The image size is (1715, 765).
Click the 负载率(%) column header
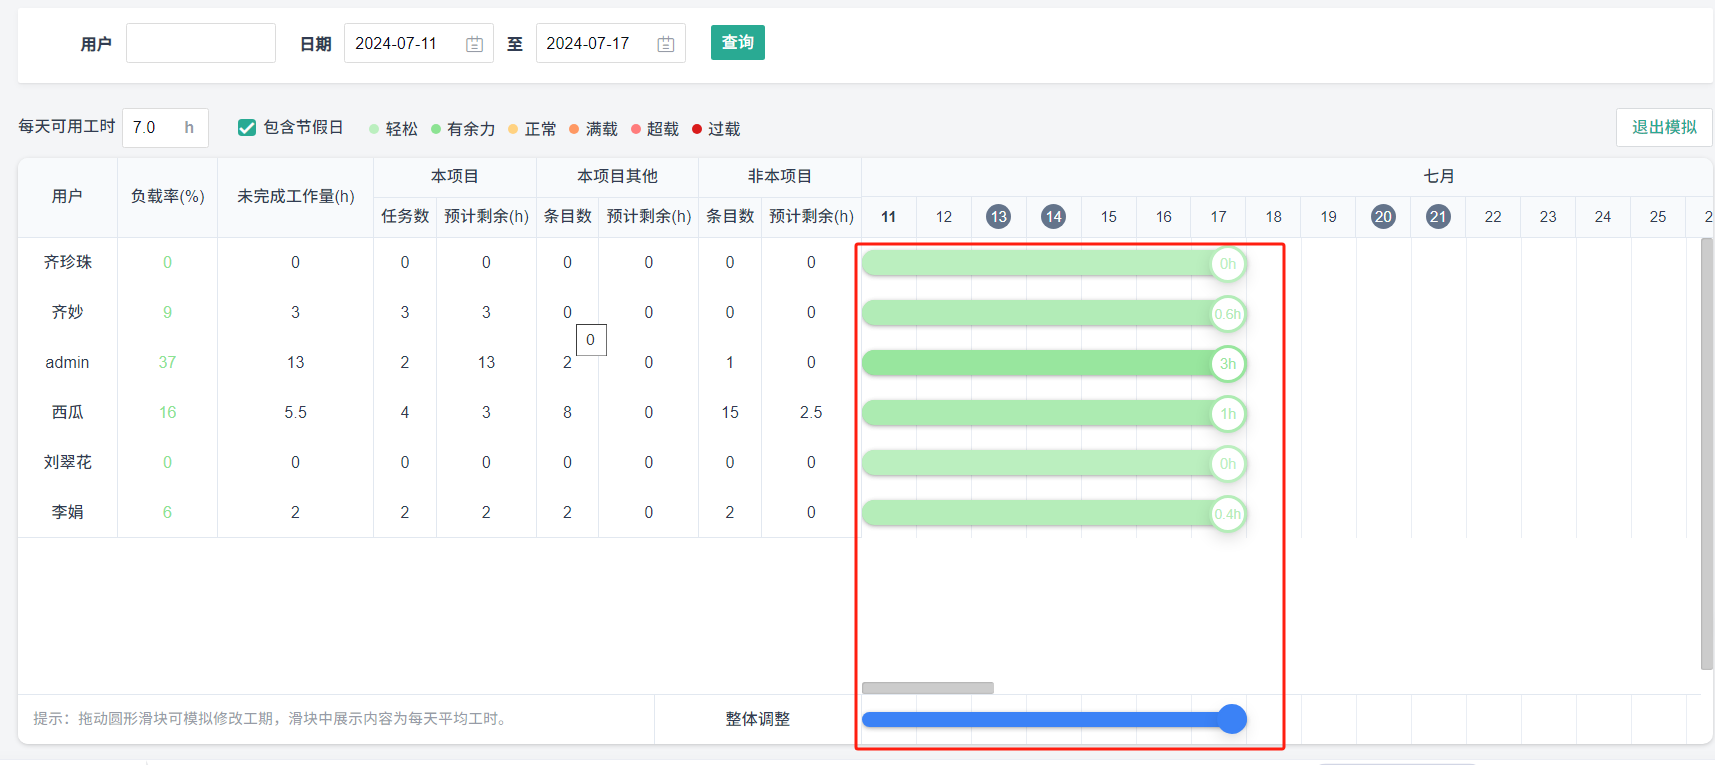click(x=167, y=197)
